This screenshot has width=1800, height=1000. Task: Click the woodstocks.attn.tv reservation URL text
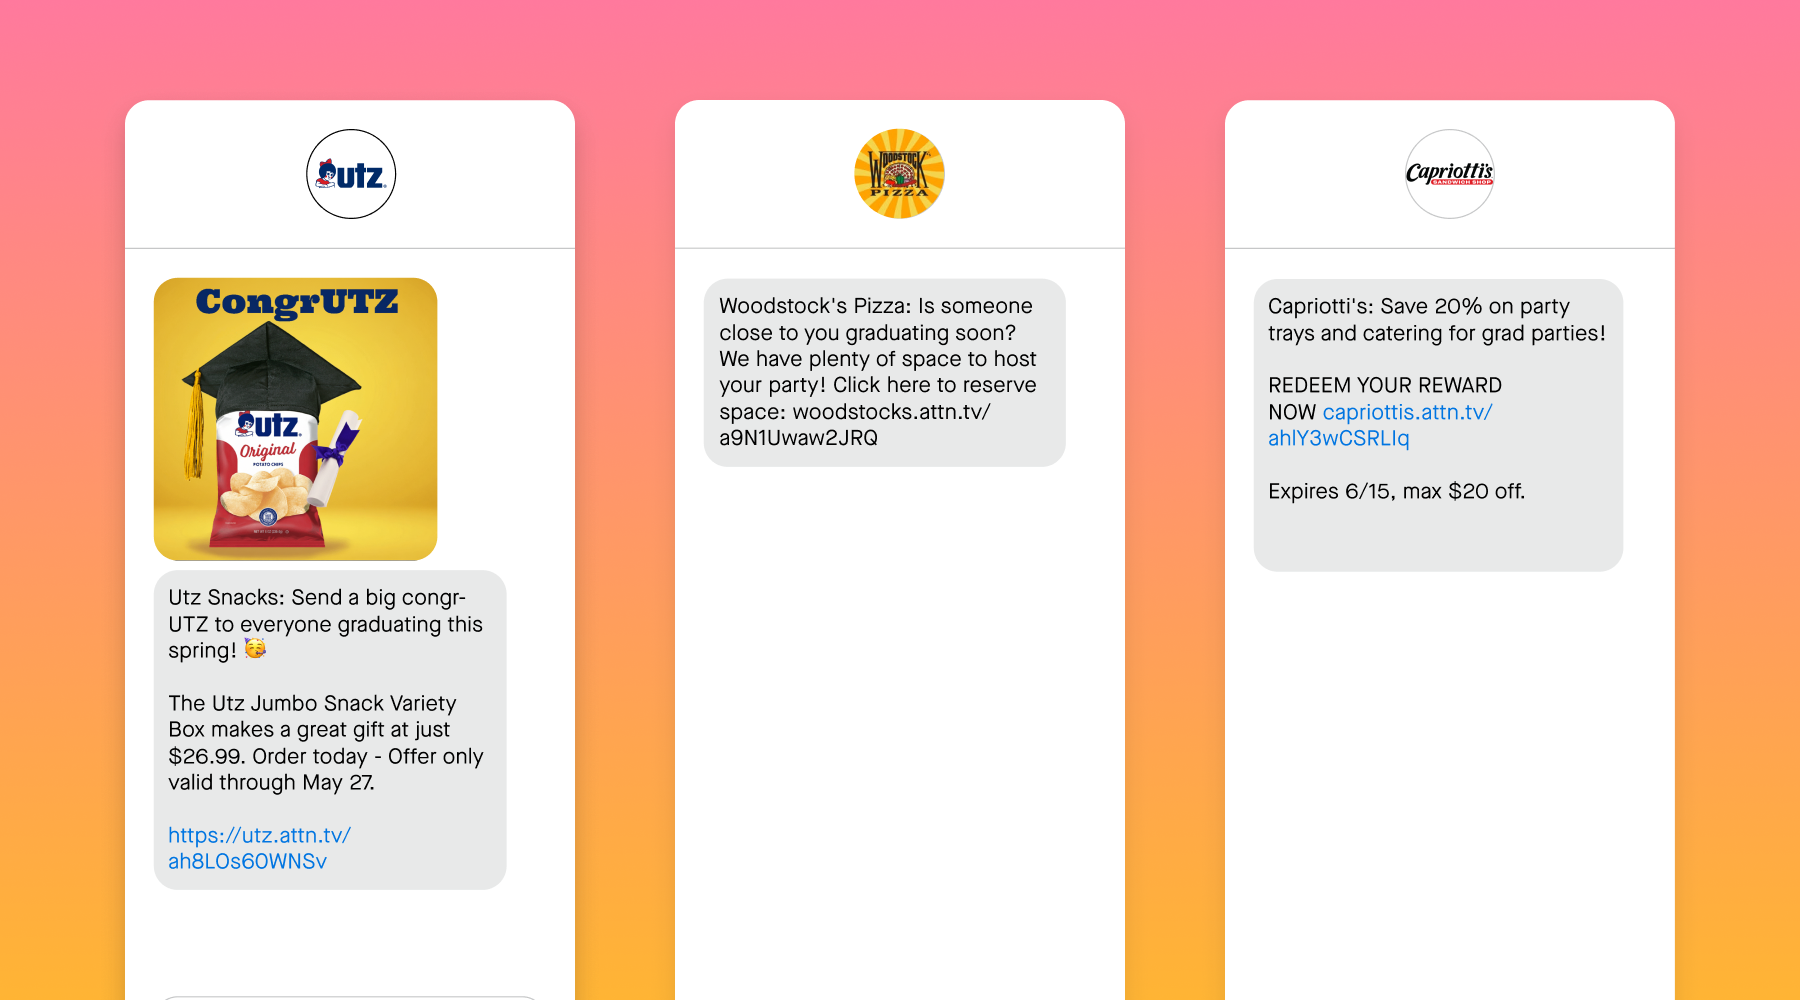tap(855, 425)
